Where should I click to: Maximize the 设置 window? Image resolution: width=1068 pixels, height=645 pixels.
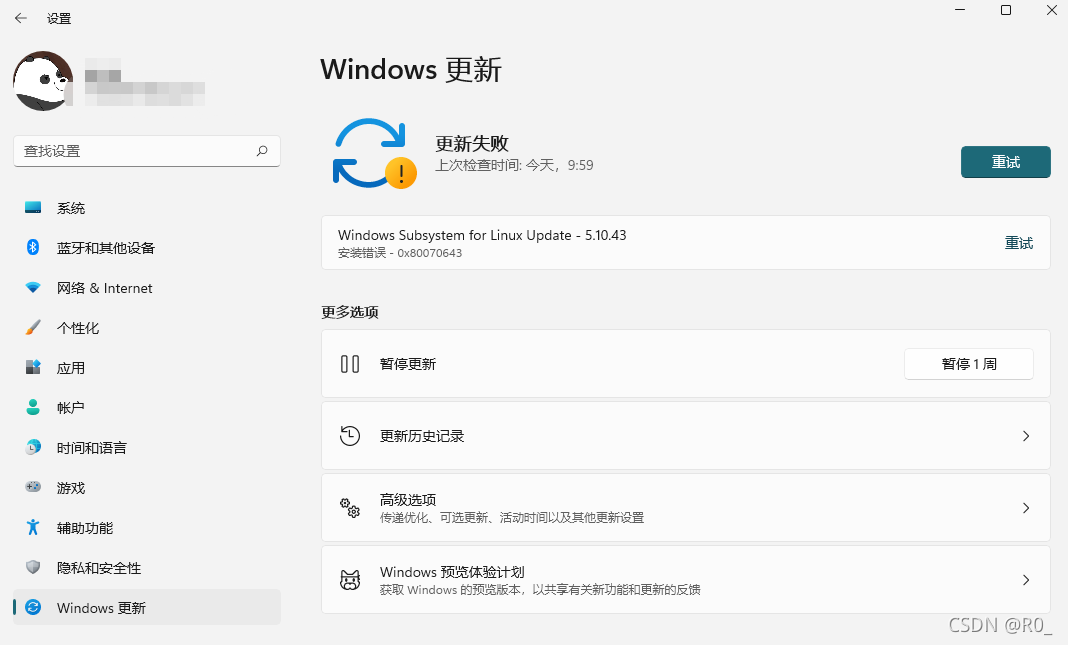(1005, 10)
